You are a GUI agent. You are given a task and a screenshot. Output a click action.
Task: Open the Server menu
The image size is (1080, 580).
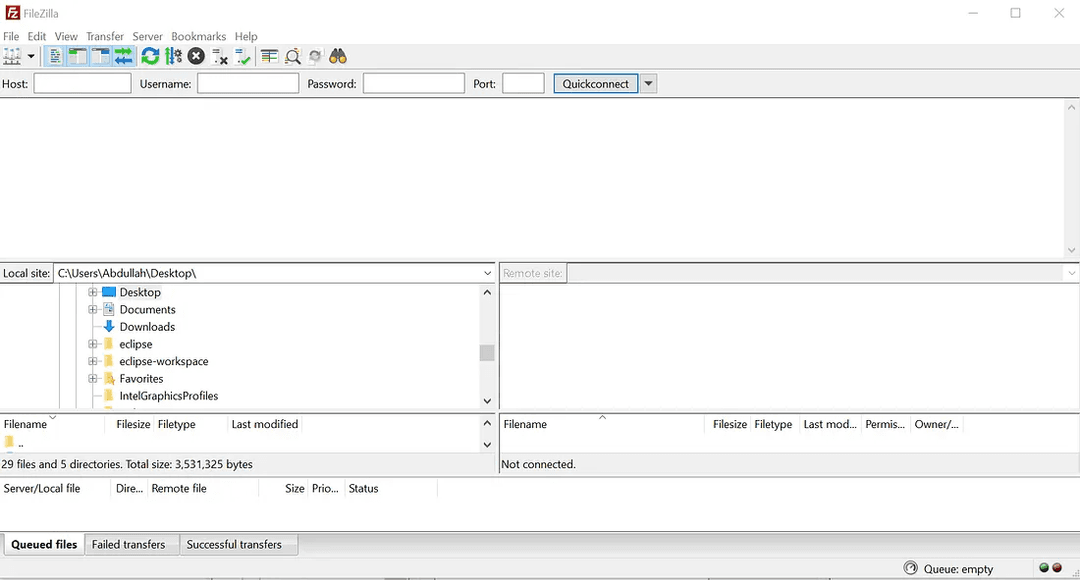tap(147, 36)
